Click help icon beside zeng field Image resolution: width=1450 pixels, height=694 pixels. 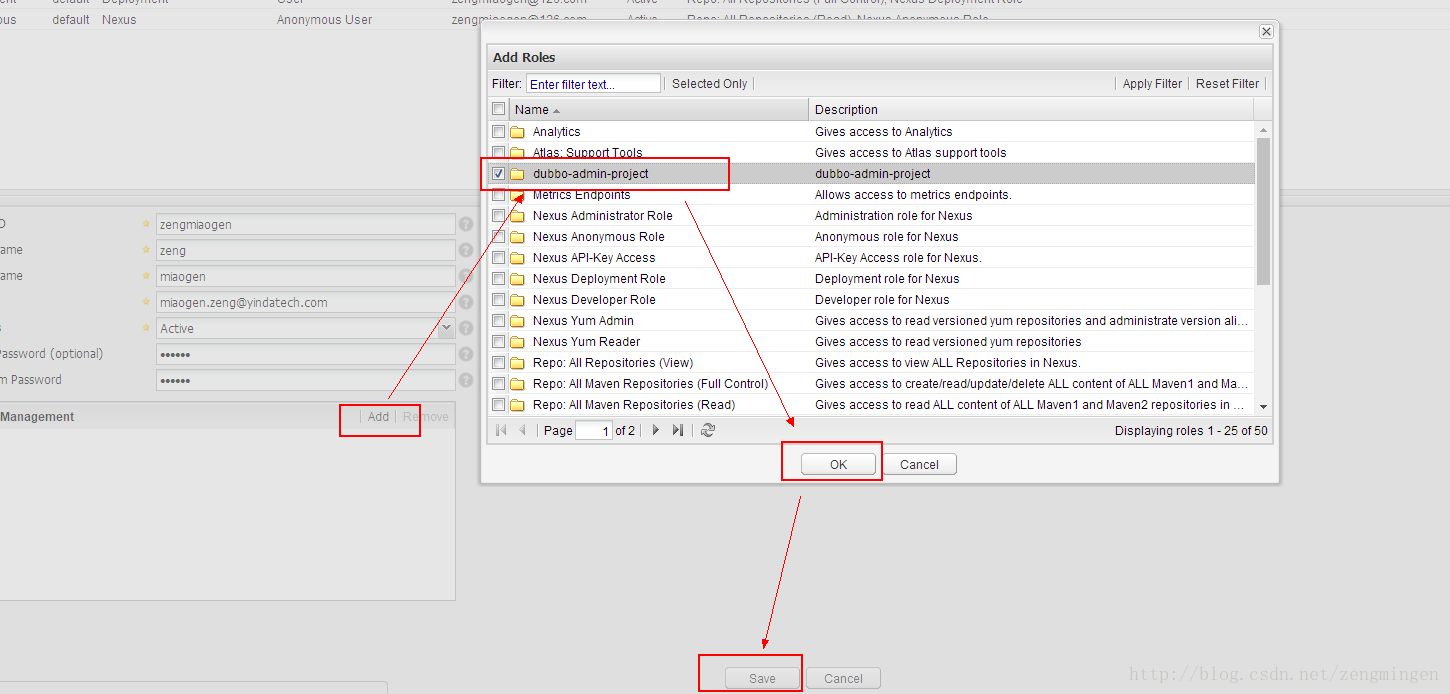pos(465,251)
